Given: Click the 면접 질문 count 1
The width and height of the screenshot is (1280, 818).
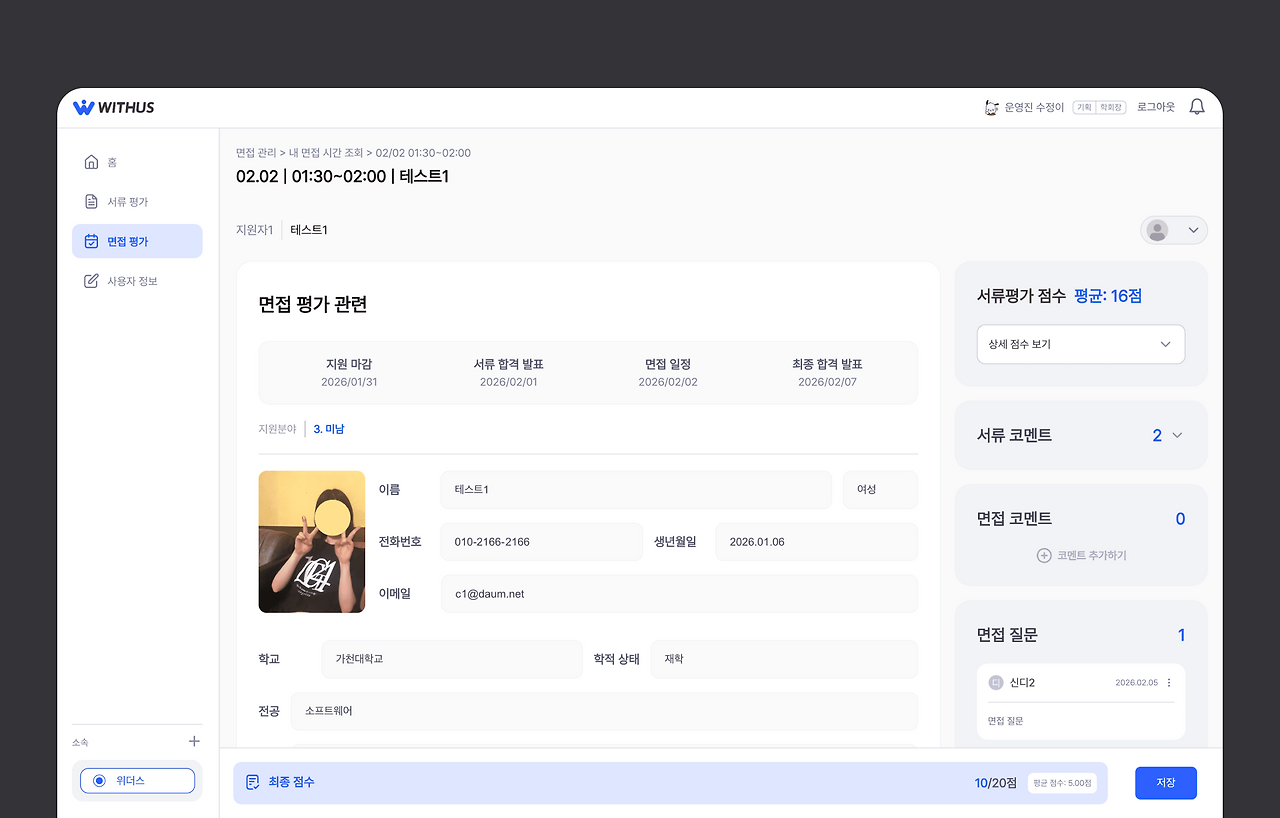Looking at the screenshot, I should click(x=1181, y=635).
